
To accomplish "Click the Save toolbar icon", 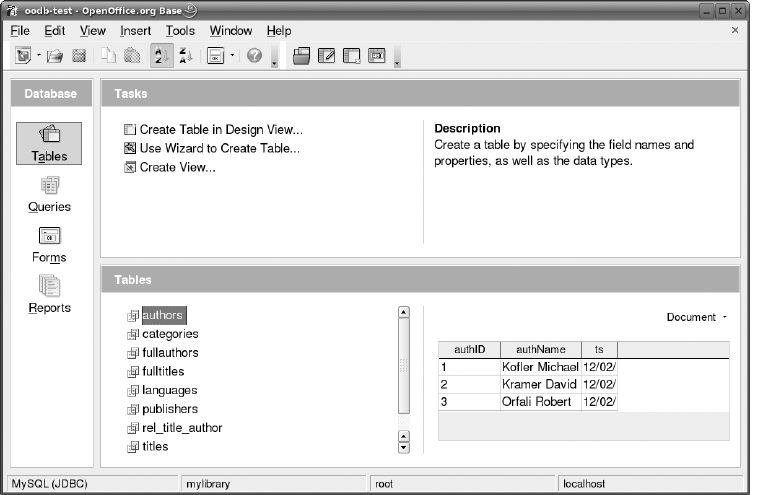I will click(79, 56).
